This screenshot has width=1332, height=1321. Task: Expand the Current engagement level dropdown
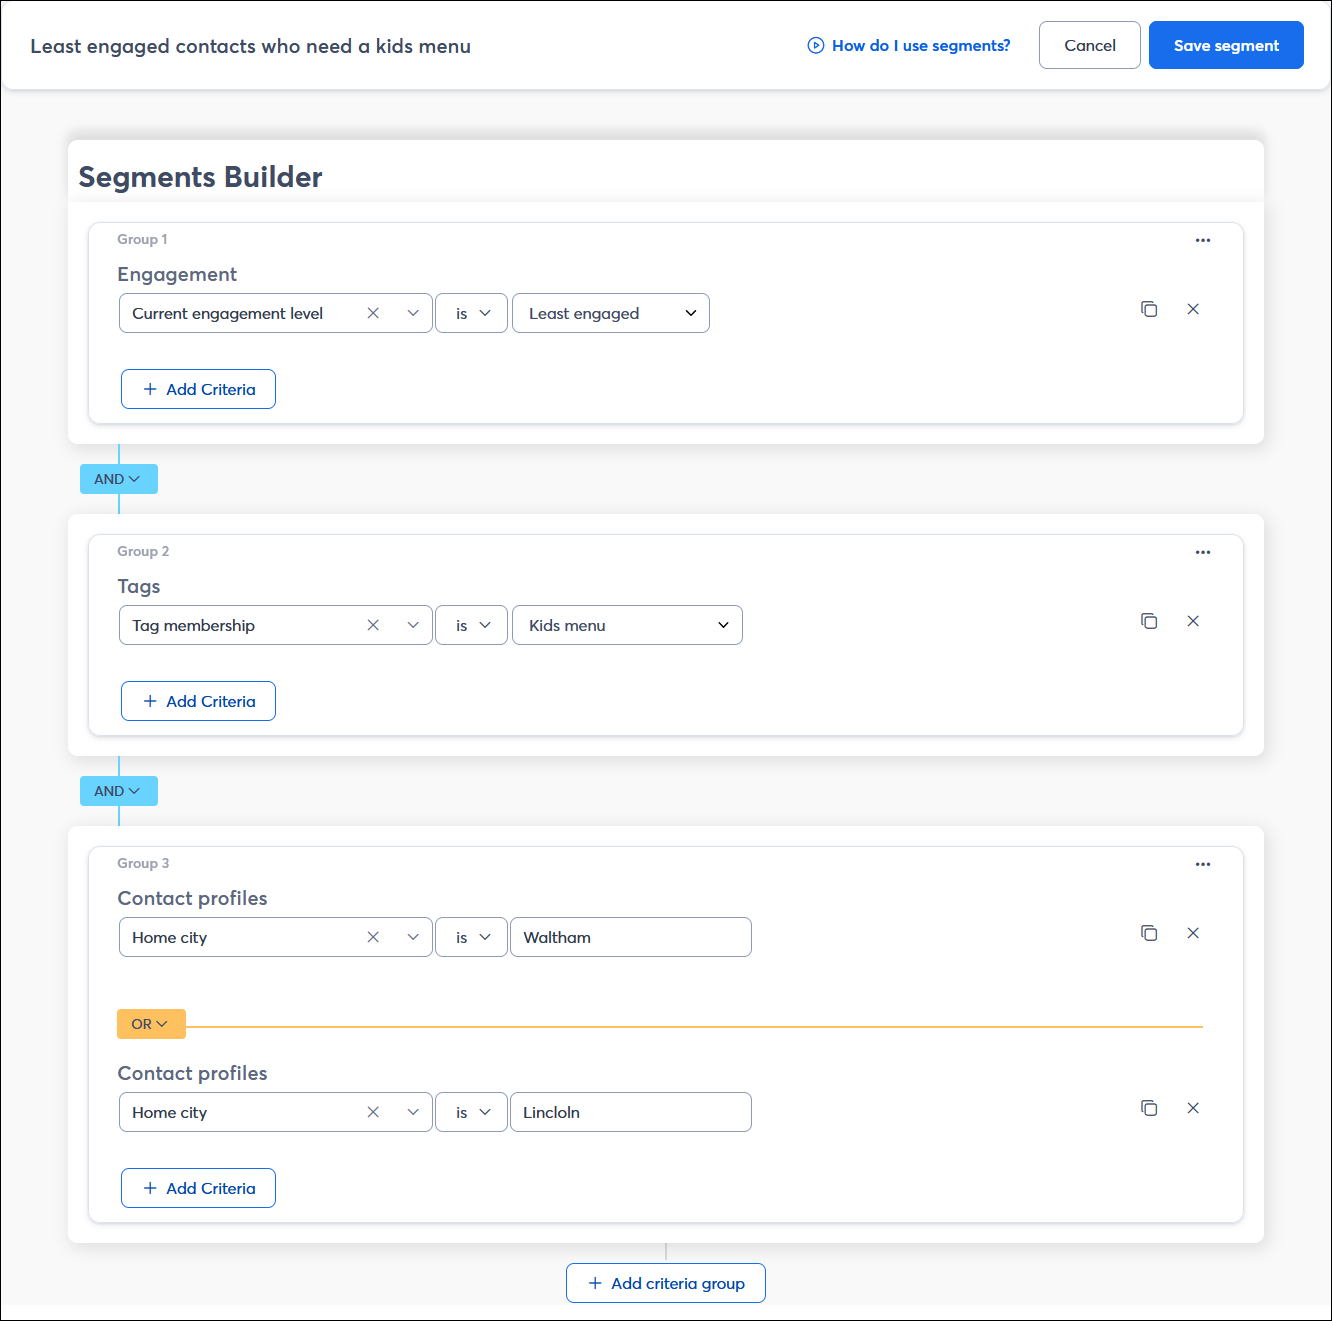click(413, 313)
